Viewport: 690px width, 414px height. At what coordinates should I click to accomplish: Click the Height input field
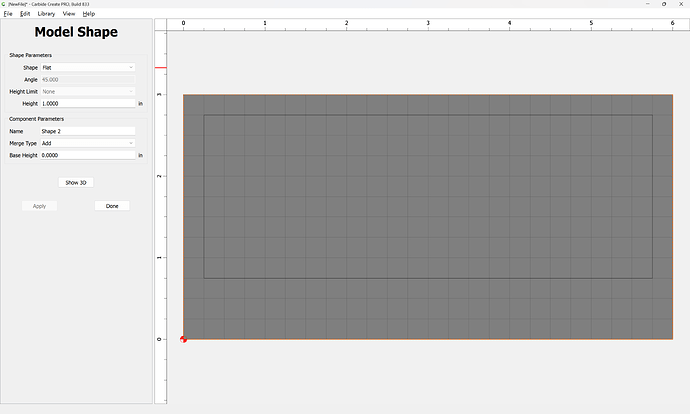pos(88,103)
